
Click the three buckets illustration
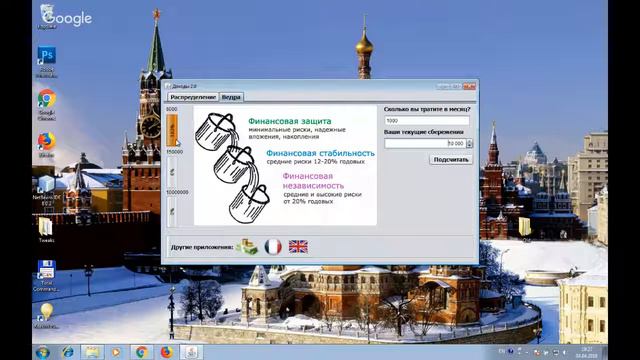coord(233,167)
